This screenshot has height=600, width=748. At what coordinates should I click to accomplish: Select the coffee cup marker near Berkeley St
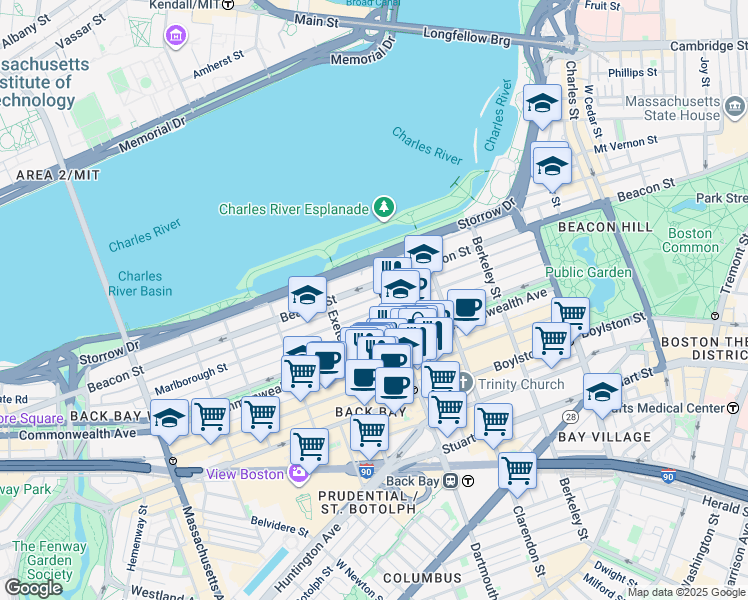[467, 311]
